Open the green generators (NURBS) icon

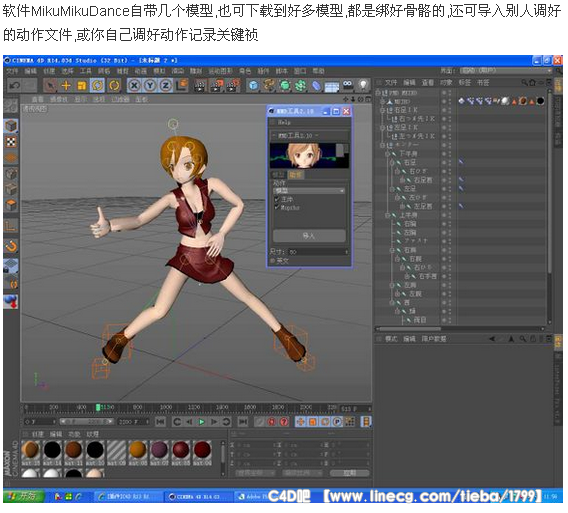pyautogui.click(x=285, y=86)
